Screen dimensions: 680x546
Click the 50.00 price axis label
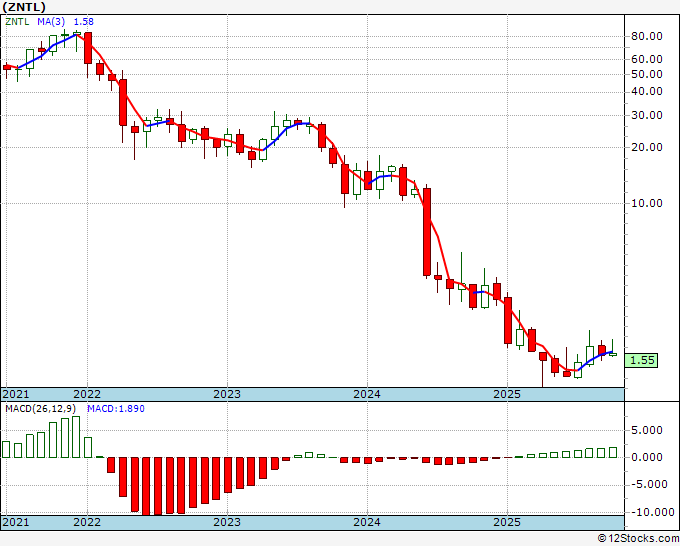[x=647, y=74]
